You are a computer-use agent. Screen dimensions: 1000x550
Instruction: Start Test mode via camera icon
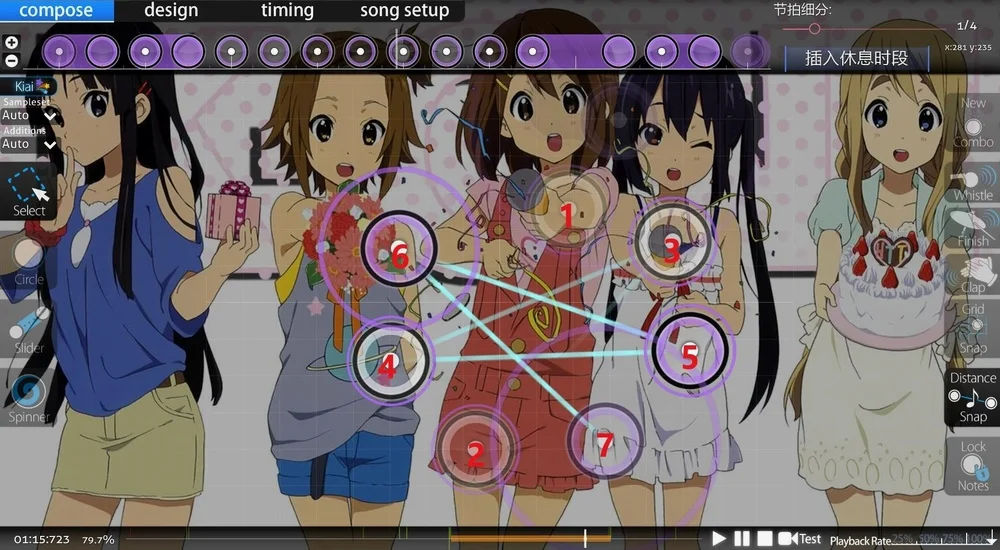(x=799, y=539)
